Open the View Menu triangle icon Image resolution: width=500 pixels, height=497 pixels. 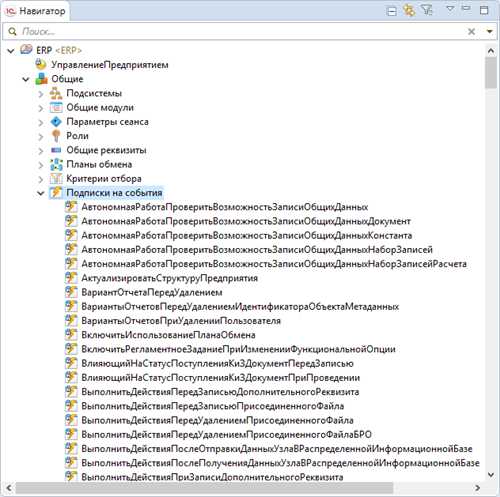tap(450, 9)
